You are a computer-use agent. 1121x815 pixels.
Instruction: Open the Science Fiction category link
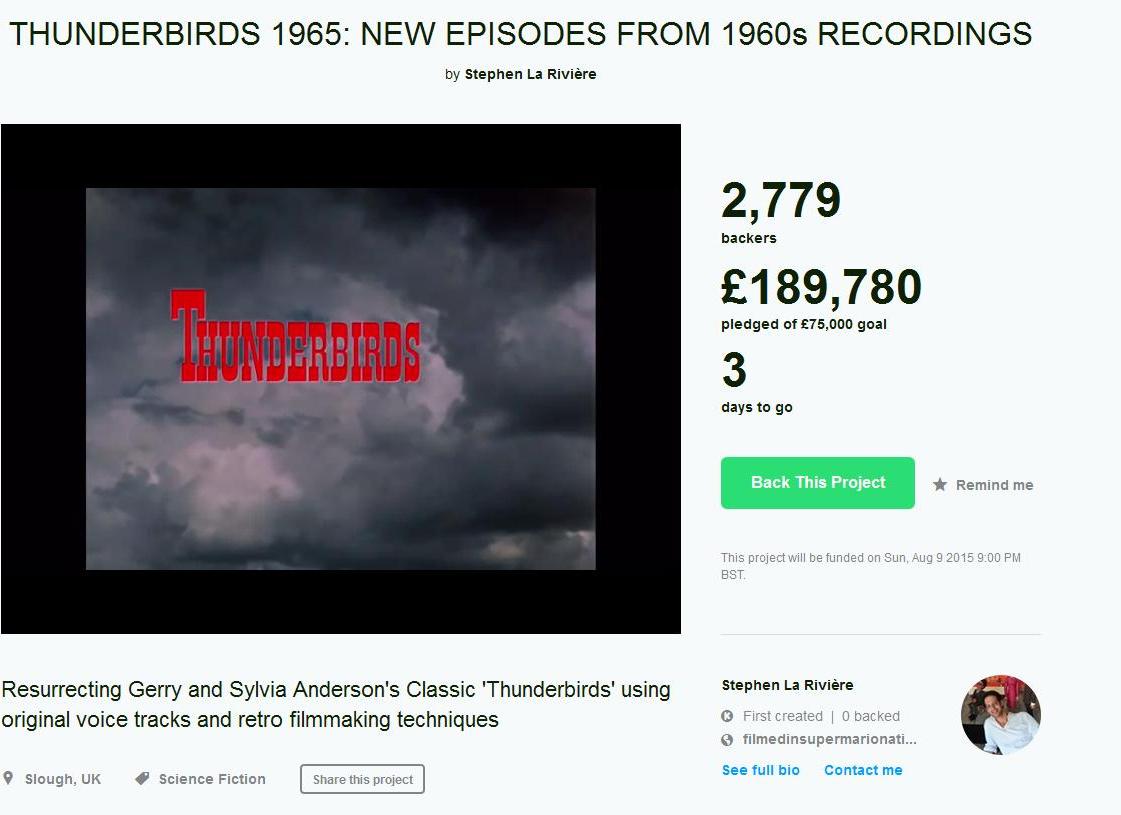(x=212, y=779)
